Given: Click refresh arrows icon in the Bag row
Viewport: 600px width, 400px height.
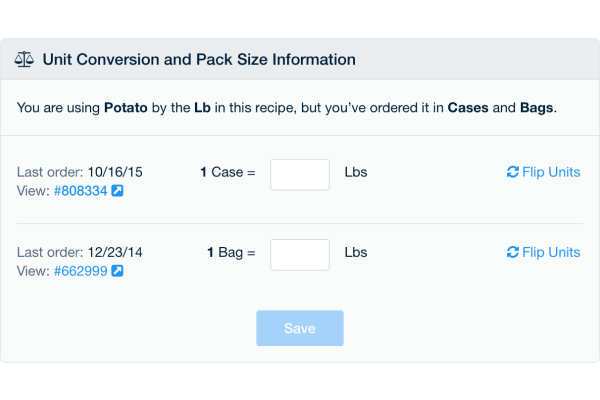Looking at the screenshot, I should 513,252.
